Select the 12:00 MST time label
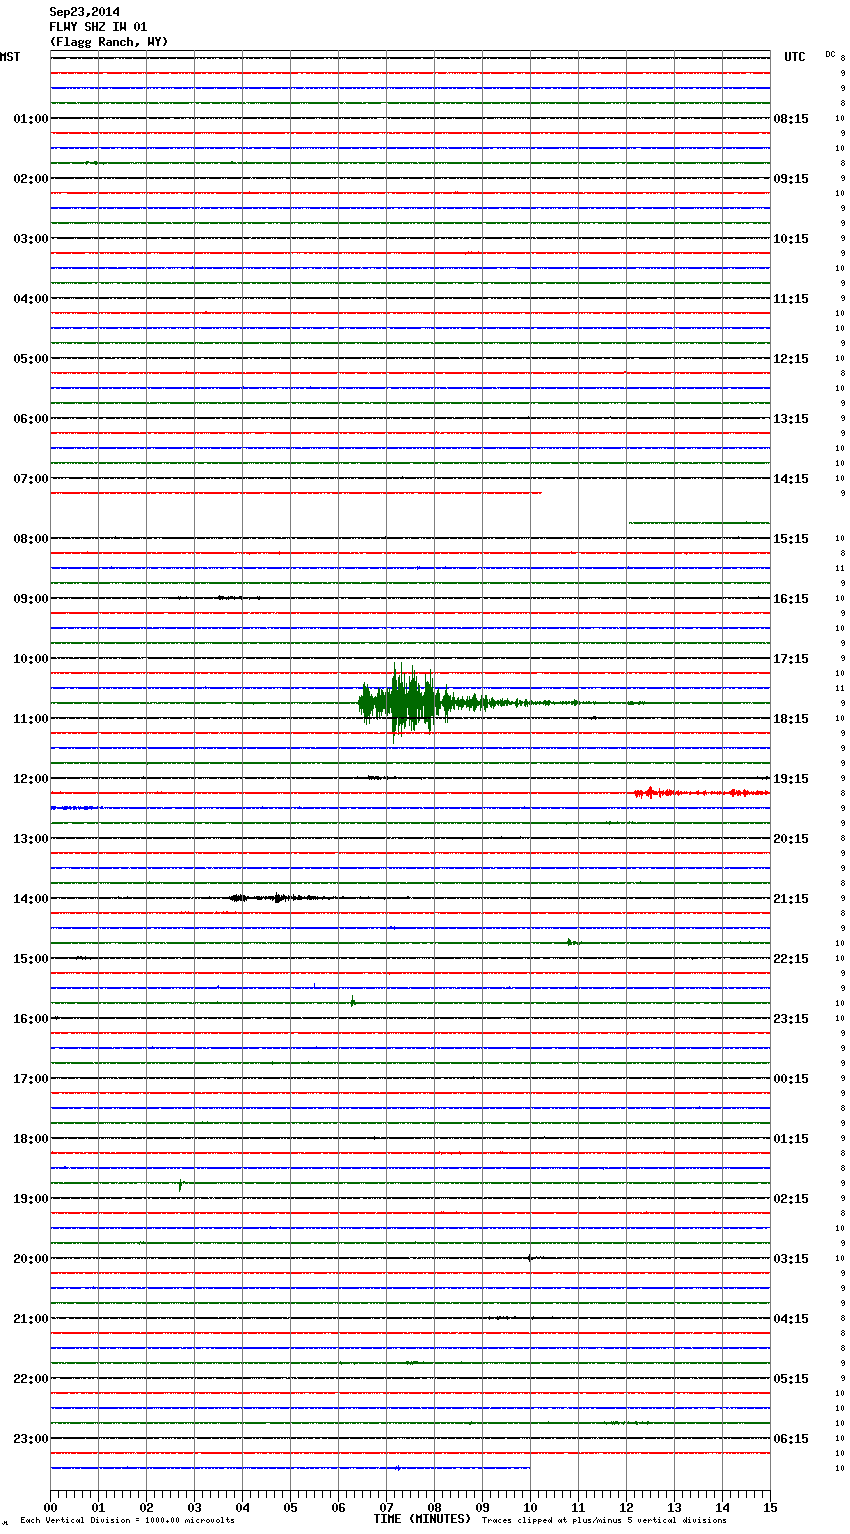The image size is (850, 1534). (x=30, y=779)
